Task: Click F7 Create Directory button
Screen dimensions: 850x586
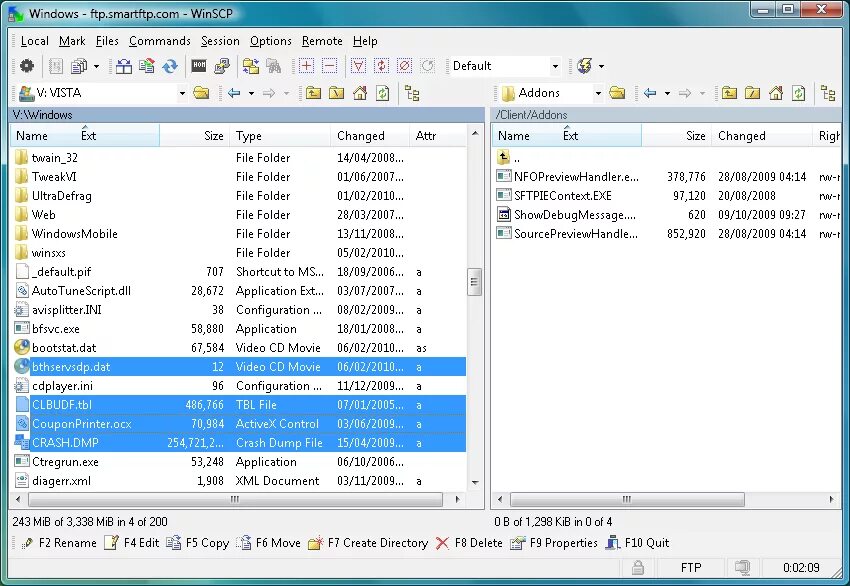Action: pyautogui.click(x=368, y=543)
